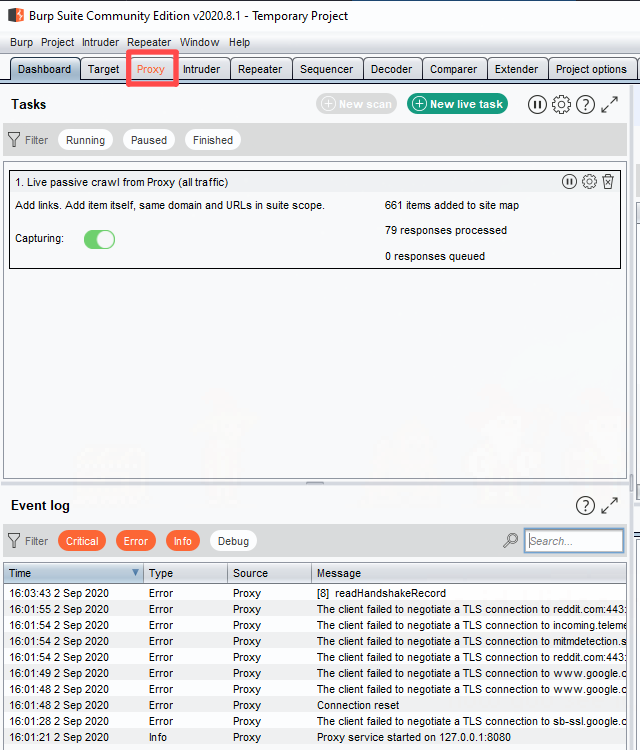Viewport: 640px width, 750px height.
Task: Switch to the Extender tab
Action: tap(517, 69)
